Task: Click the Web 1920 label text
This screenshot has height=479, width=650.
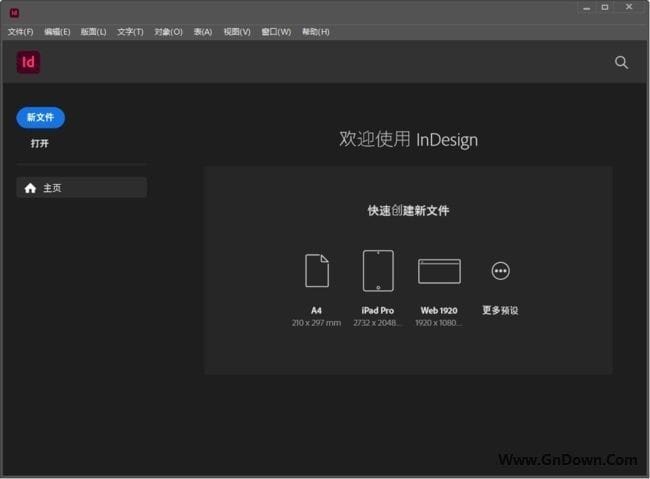Action: click(x=439, y=310)
